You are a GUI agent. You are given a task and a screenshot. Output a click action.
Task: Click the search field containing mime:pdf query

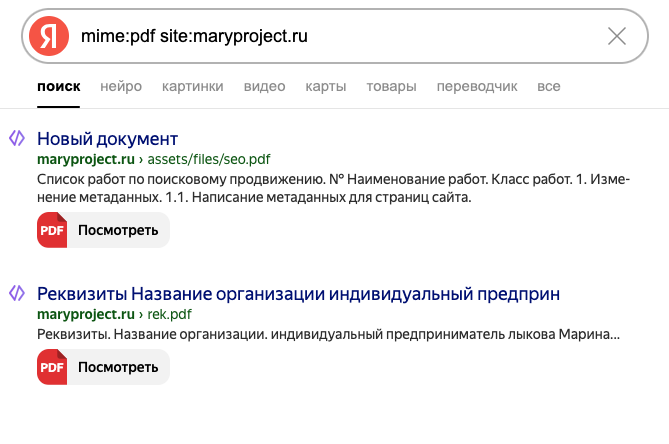(x=335, y=36)
